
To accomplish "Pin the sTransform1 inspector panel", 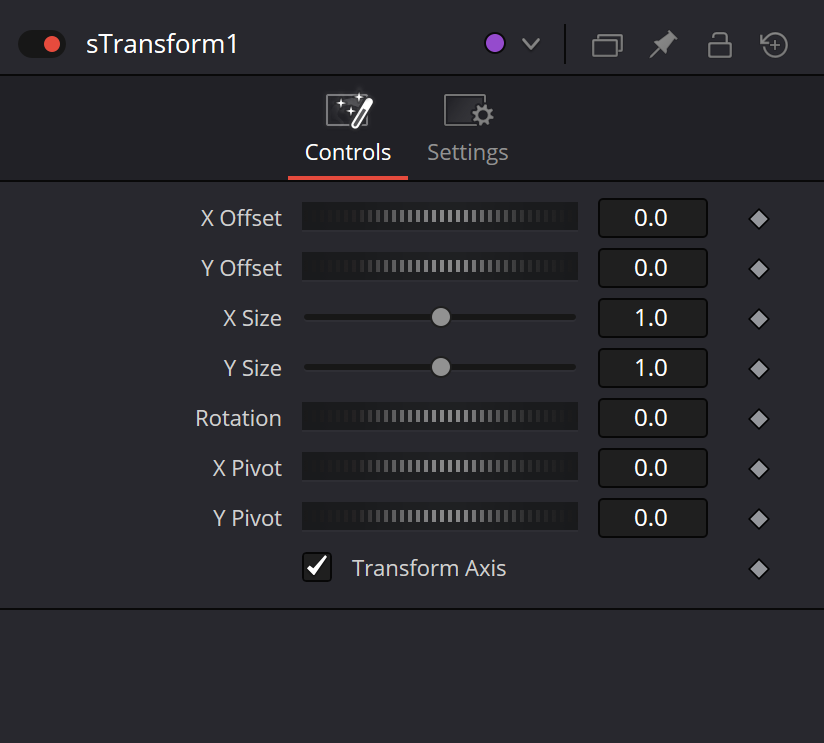I will pos(663,44).
